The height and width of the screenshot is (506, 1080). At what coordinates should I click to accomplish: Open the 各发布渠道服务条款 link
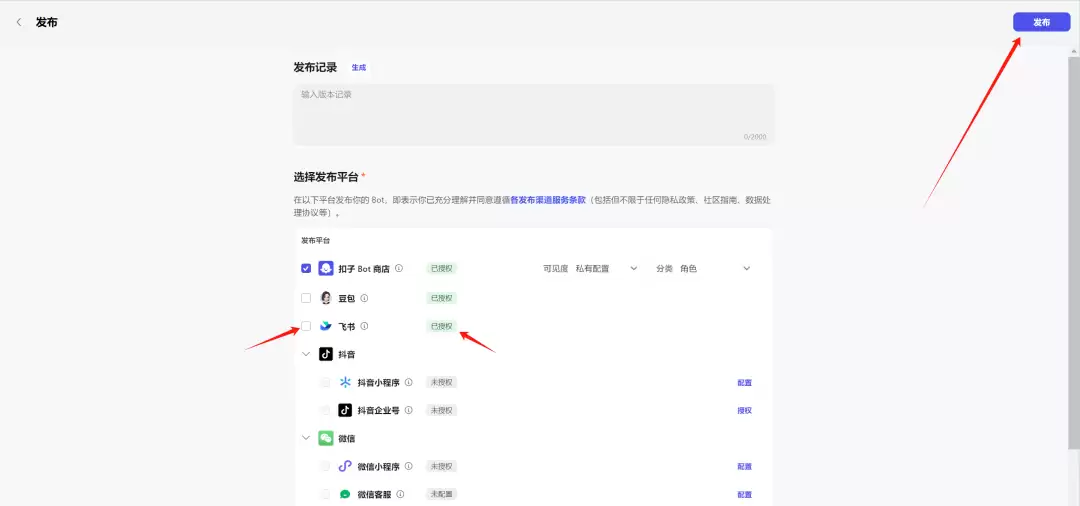548,200
